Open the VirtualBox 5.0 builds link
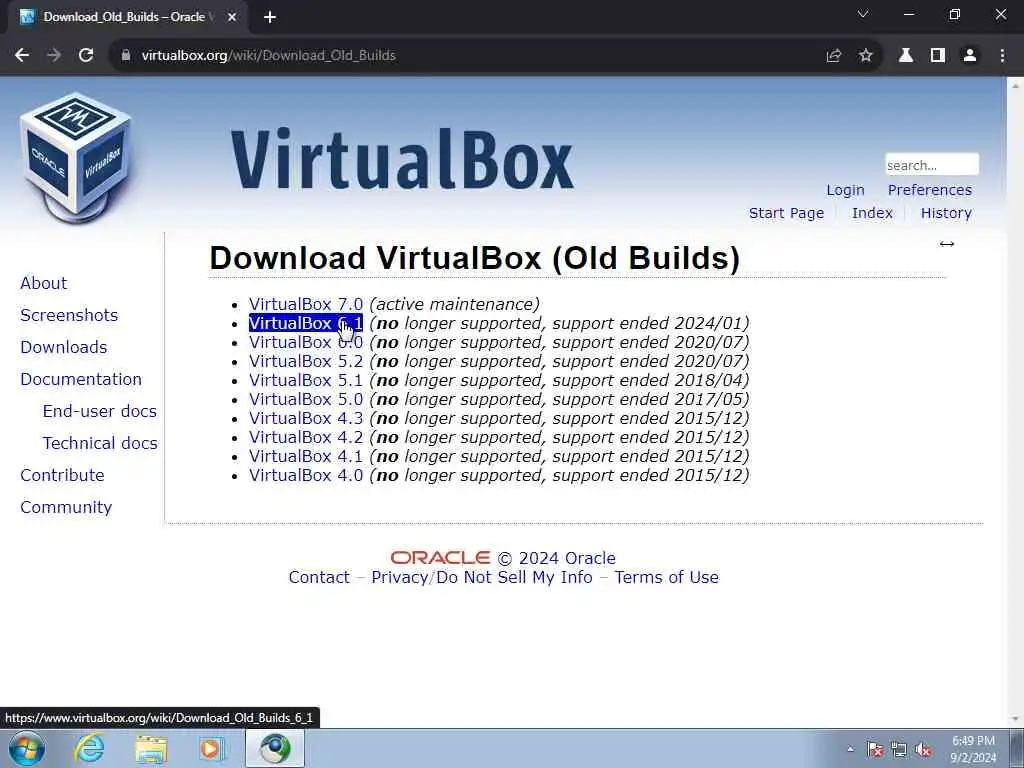This screenshot has height=768, width=1024. (306, 399)
